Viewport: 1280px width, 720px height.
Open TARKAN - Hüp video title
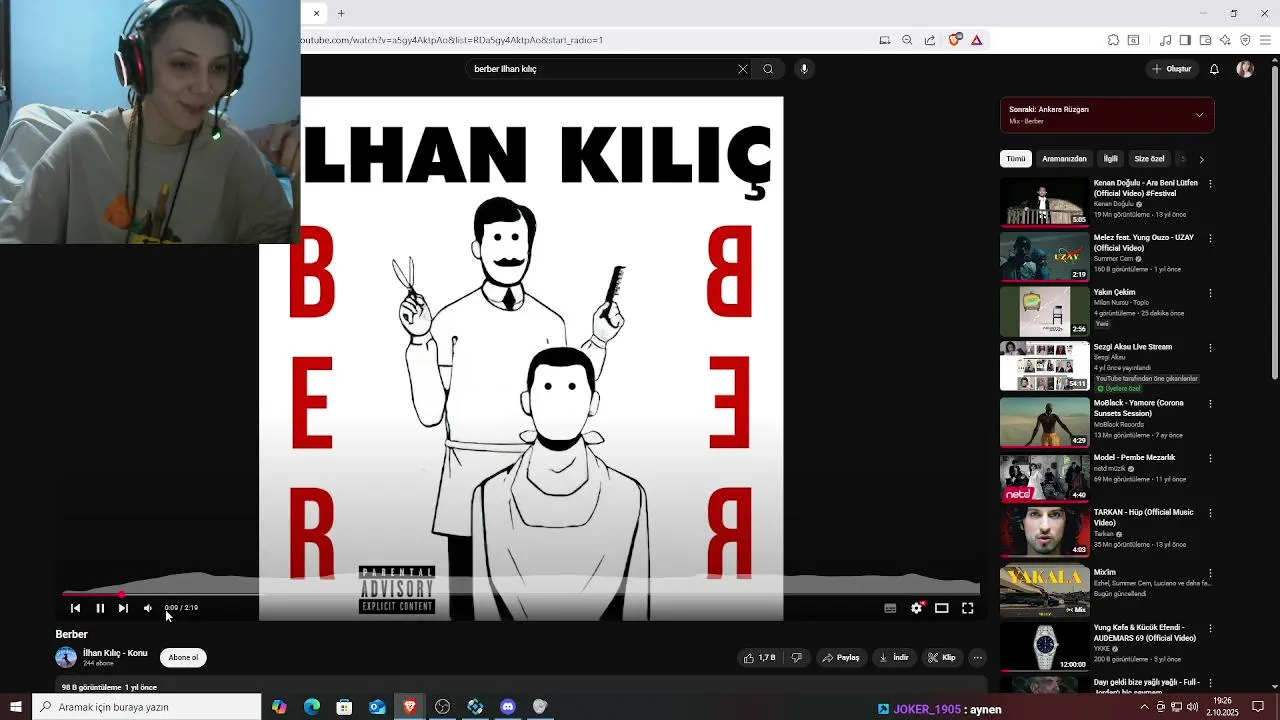coord(1143,517)
